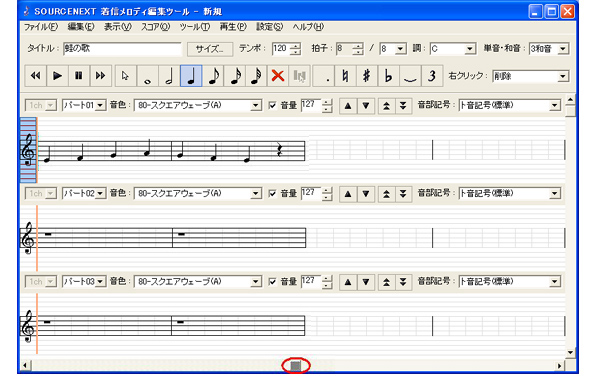Select the tie tool
Image resolution: width=600 pixels, height=377 pixels.
pyautogui.click(x=410, y=76)
